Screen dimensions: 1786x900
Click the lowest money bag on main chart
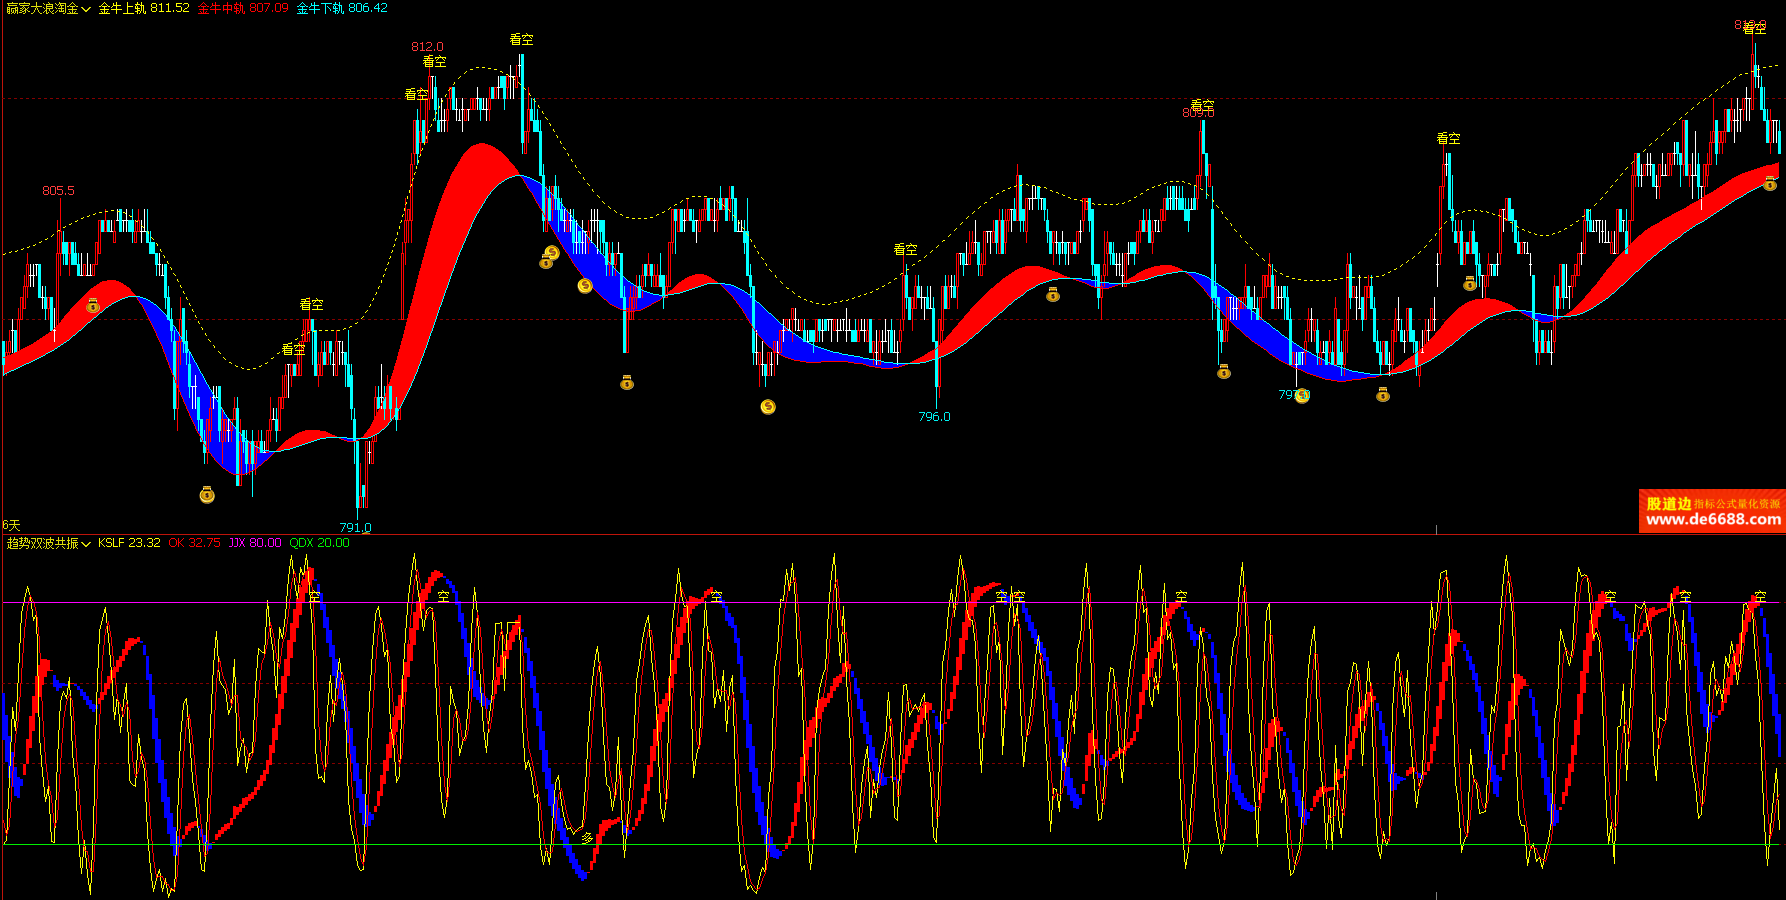coord(207,494)
